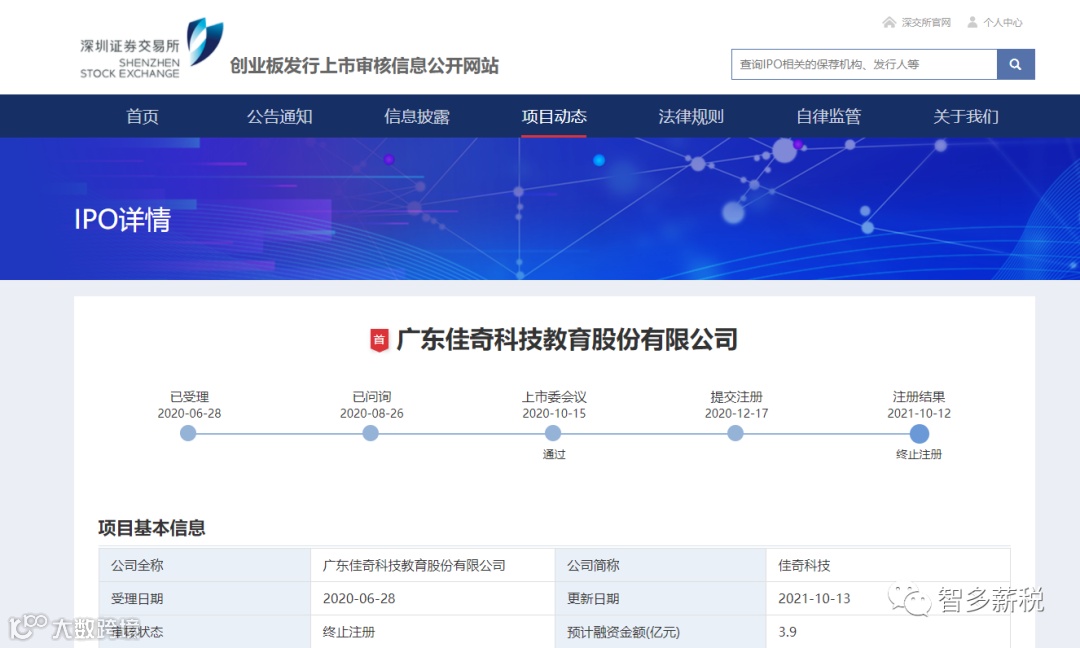The width and height of the screenshot is (1080, 648).
Task: Click the full company name table value
Action: click(414, 565)
